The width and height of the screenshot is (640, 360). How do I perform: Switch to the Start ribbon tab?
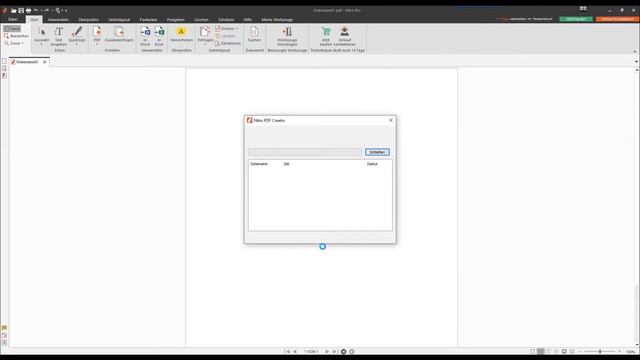34,20
